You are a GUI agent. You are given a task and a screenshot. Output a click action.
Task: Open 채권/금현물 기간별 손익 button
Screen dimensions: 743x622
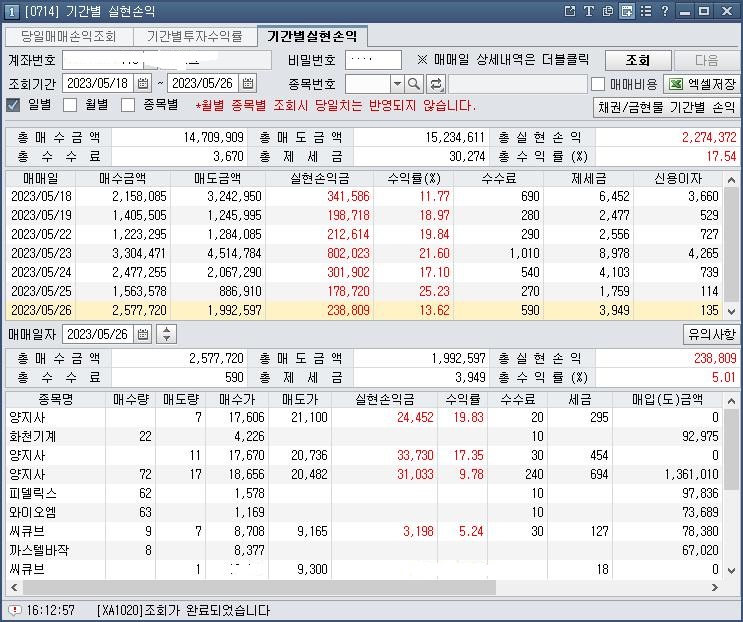click(x=666, y=107)
